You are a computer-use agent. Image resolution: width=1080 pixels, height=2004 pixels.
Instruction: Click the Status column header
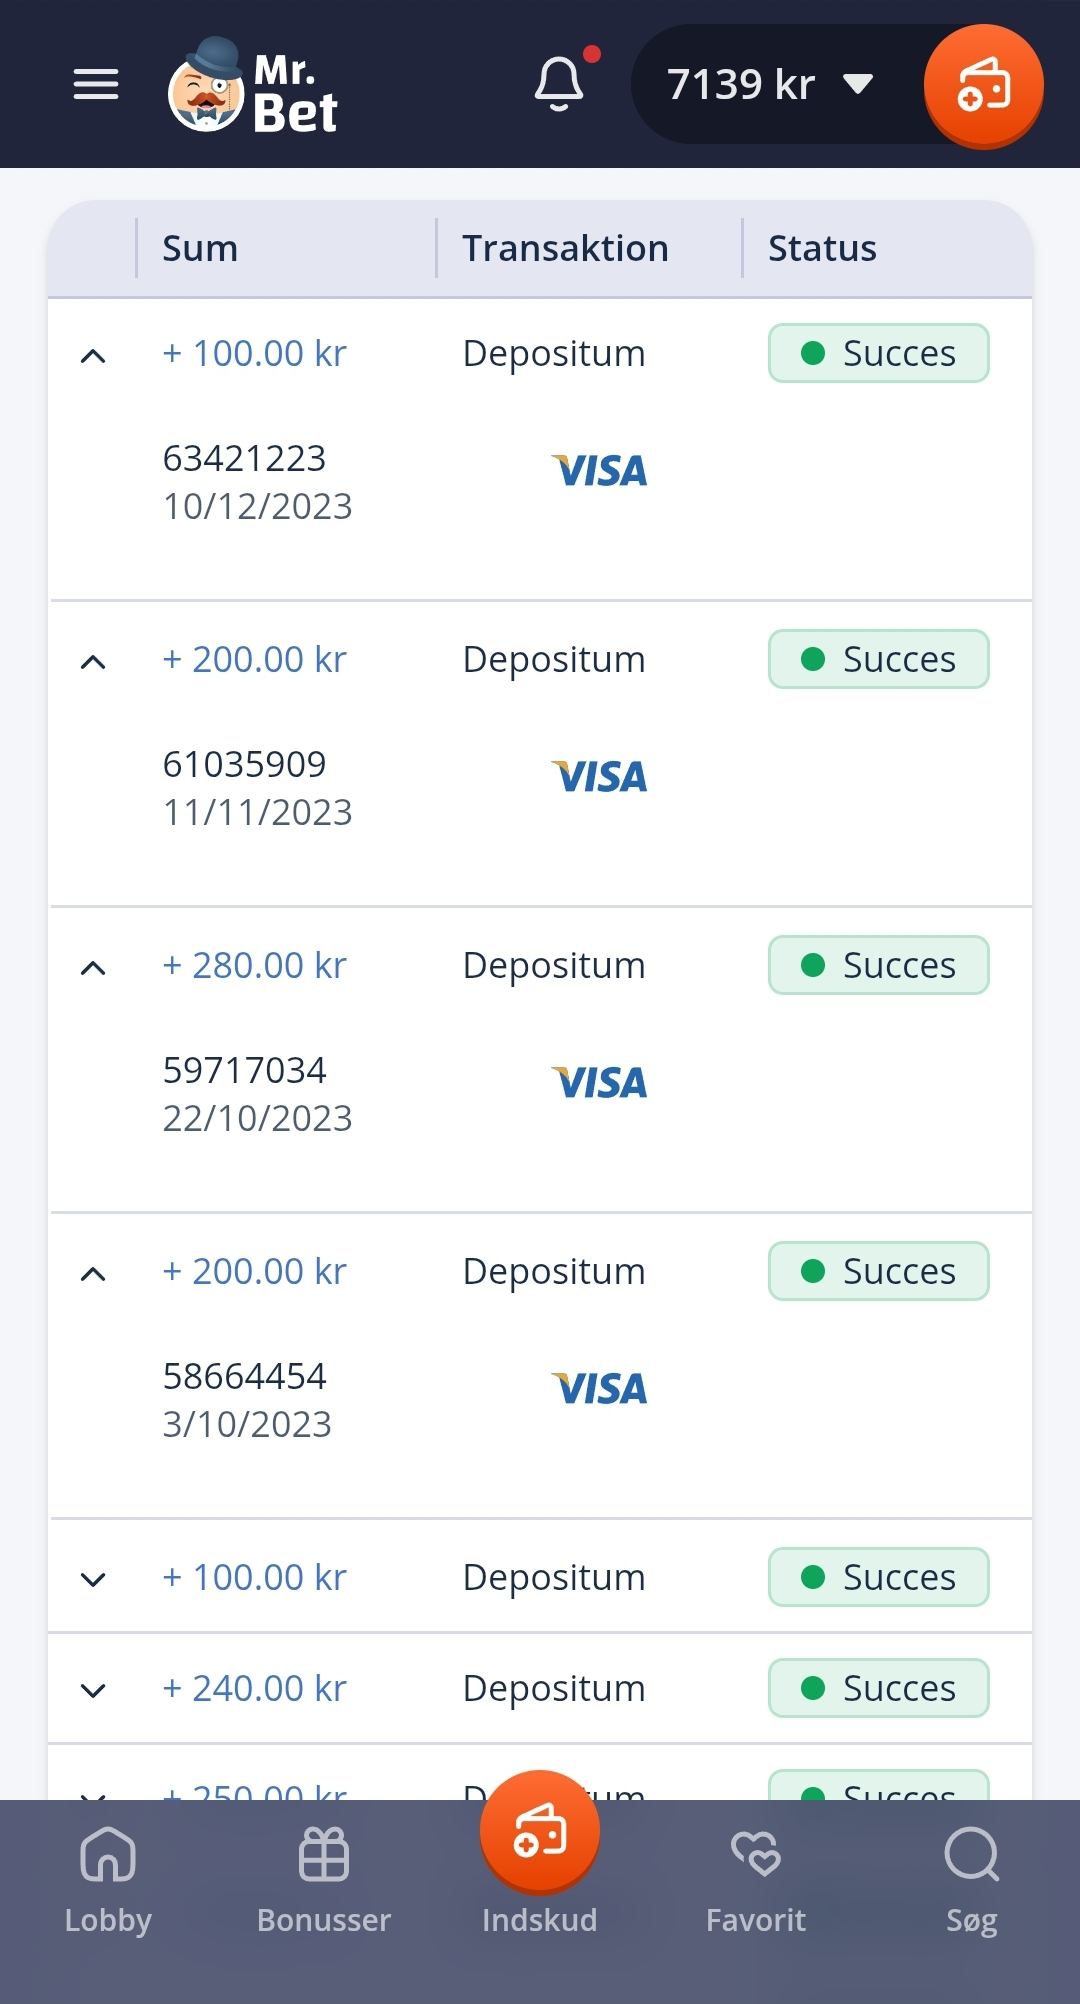[x=822, y=248]
